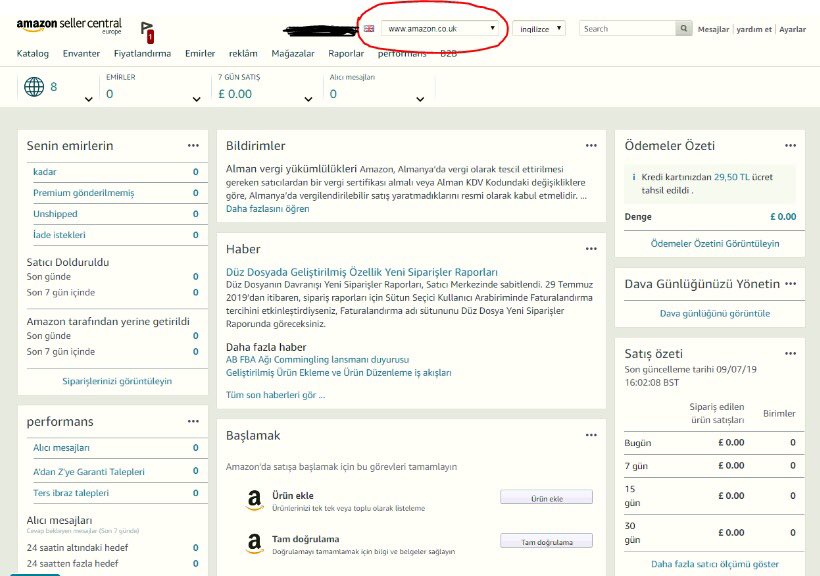Click the 24 saatin altındaki hedef count

pos(196,548)
